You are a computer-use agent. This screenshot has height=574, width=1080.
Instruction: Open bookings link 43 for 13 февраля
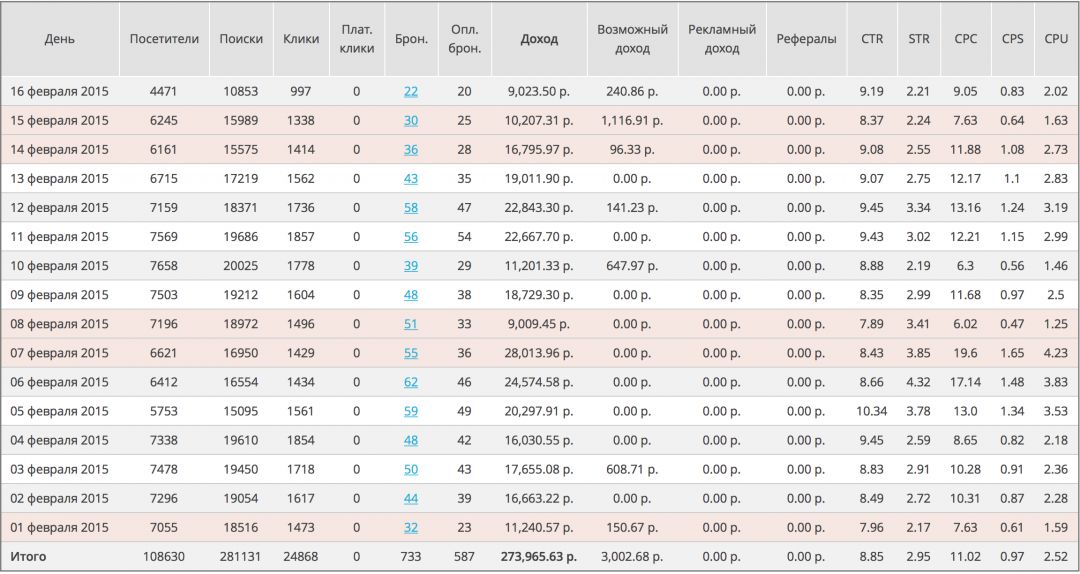click(x=411, y=179)
